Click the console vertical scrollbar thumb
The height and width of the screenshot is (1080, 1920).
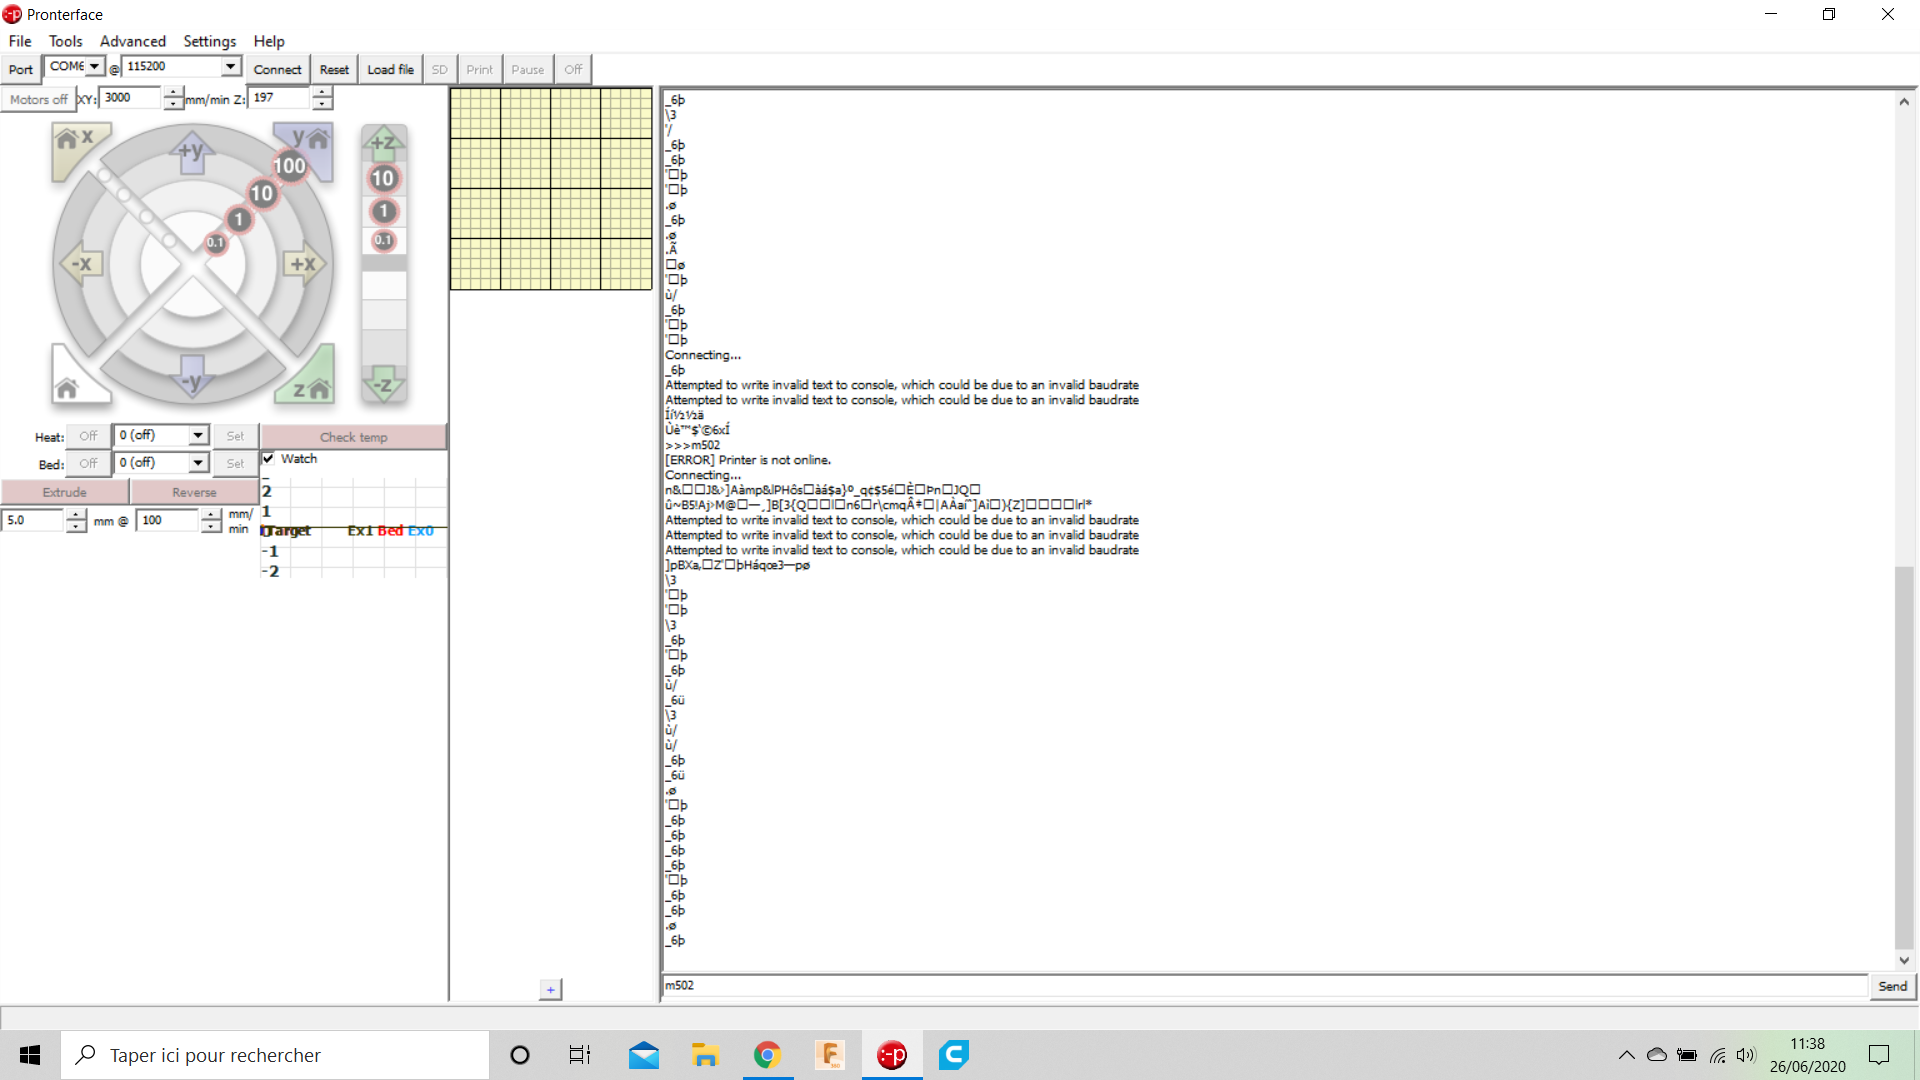coord(1904,755)
